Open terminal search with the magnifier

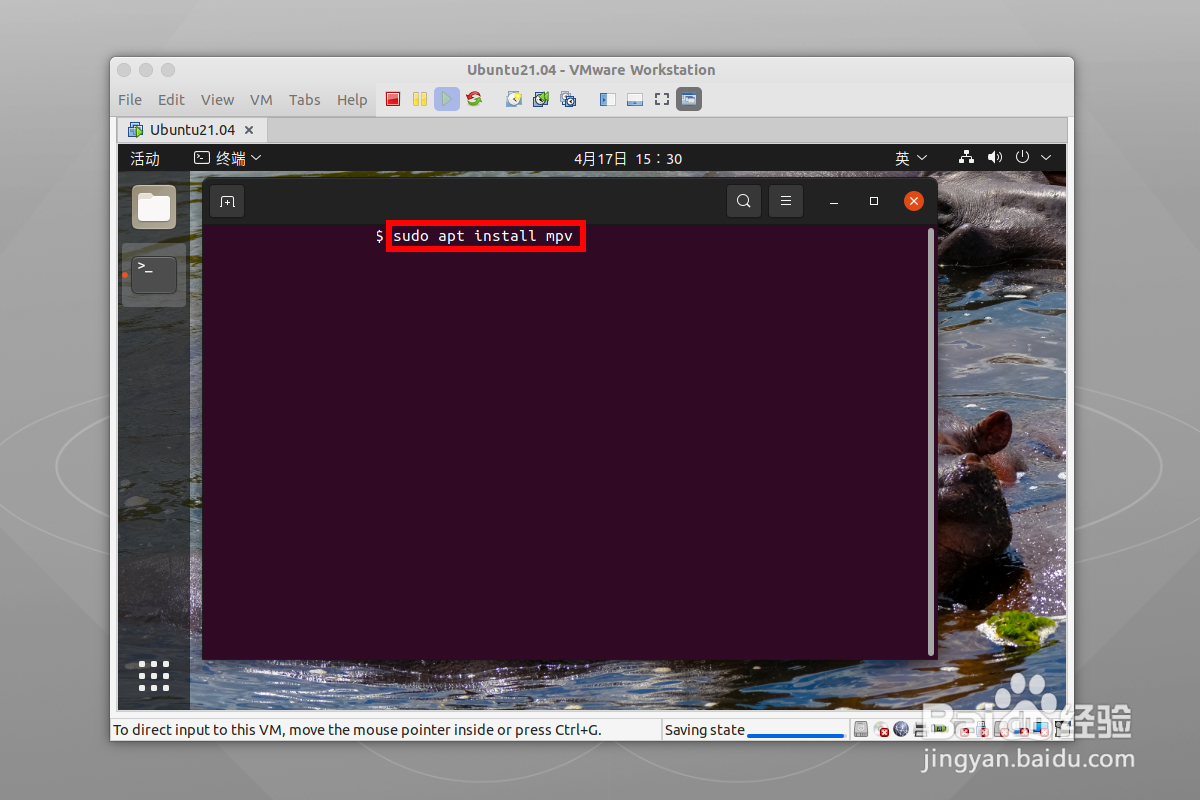coord(743,200)
